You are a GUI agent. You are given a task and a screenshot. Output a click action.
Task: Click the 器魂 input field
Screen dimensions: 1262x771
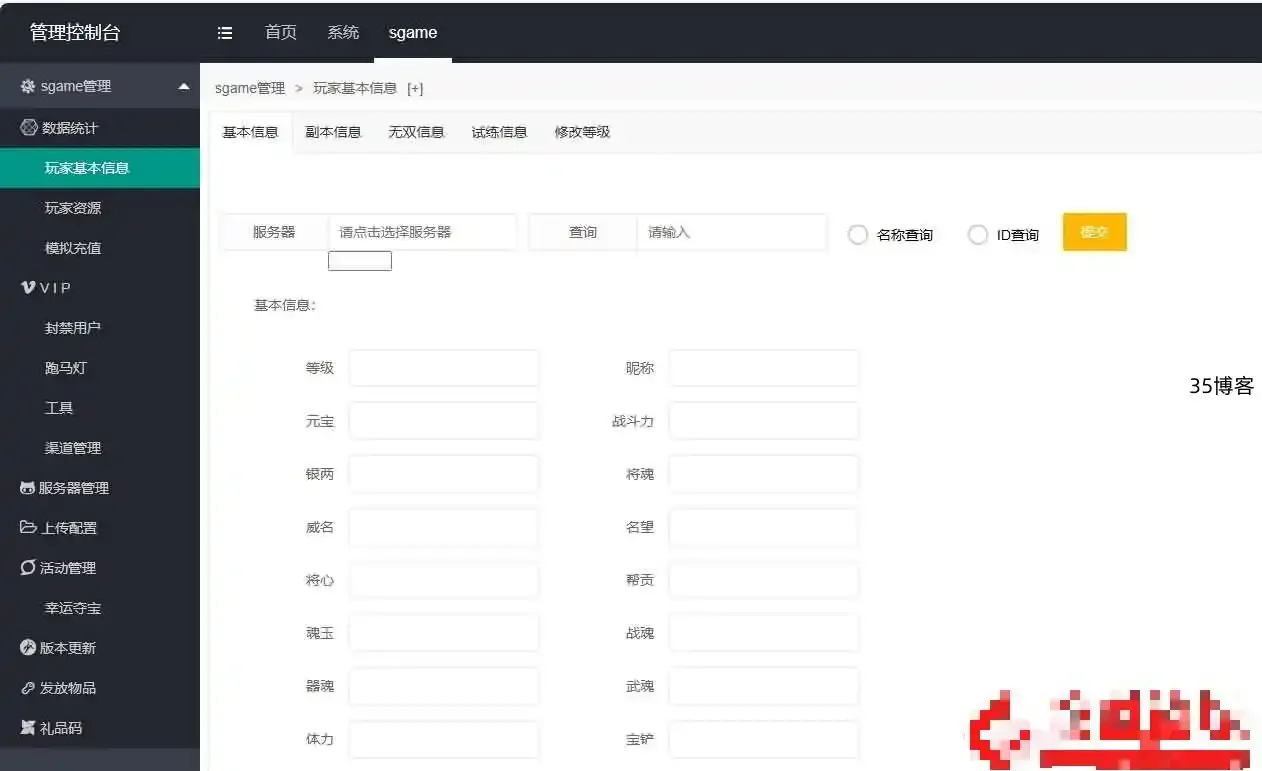click(x=444, y=686)
